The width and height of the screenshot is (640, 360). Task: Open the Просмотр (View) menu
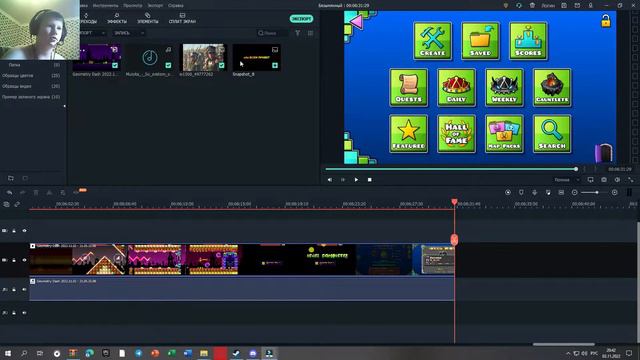coord(133,6)
